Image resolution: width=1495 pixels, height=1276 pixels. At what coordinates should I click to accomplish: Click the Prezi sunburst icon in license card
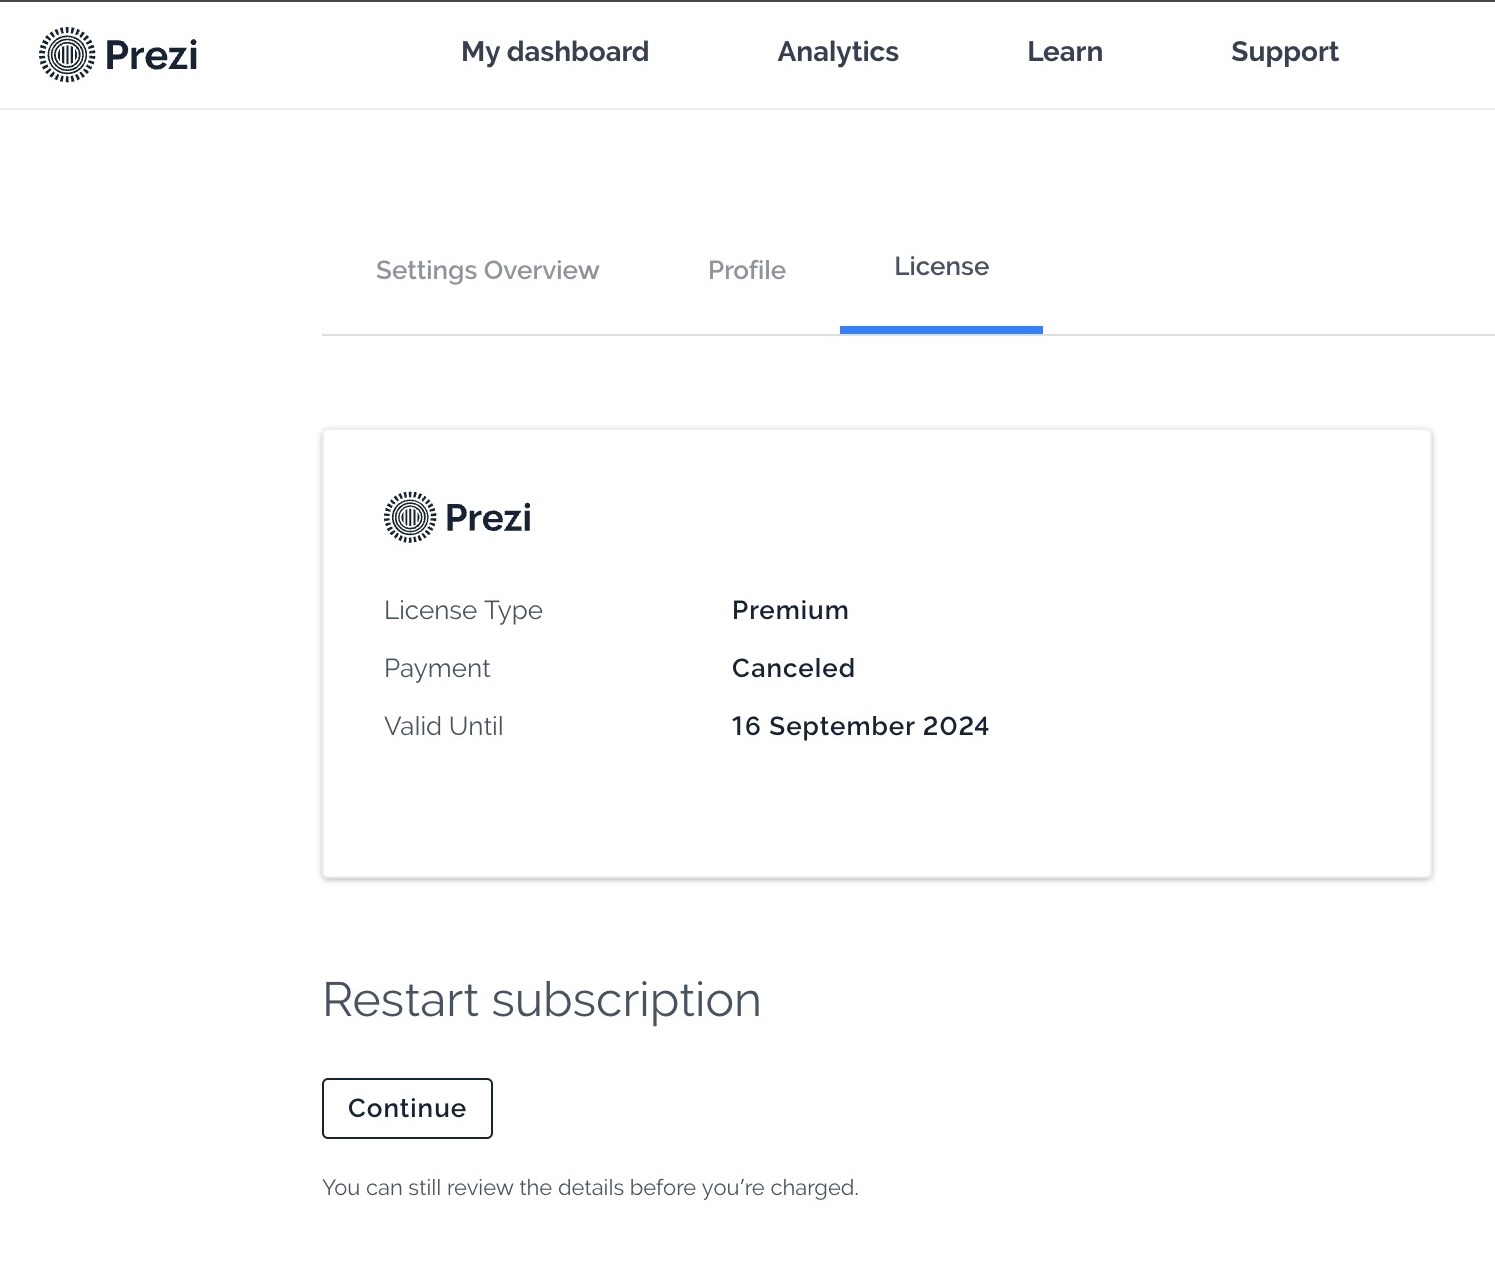(x=410, y=517)
